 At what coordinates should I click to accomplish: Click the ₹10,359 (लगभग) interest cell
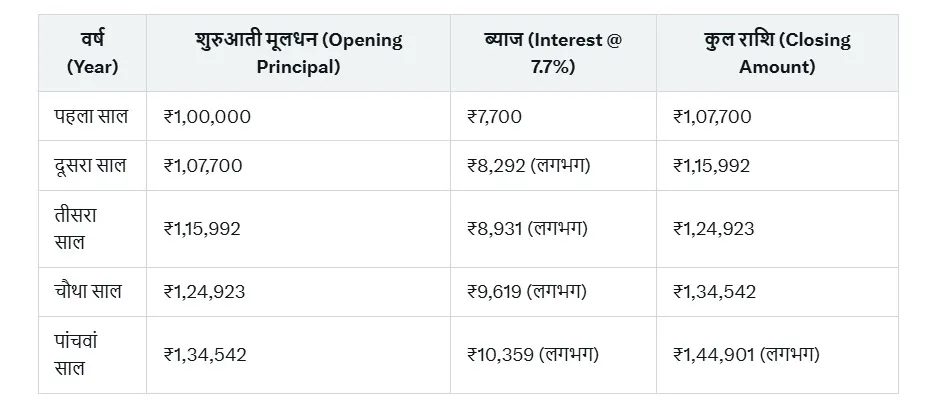pos(533,354)
